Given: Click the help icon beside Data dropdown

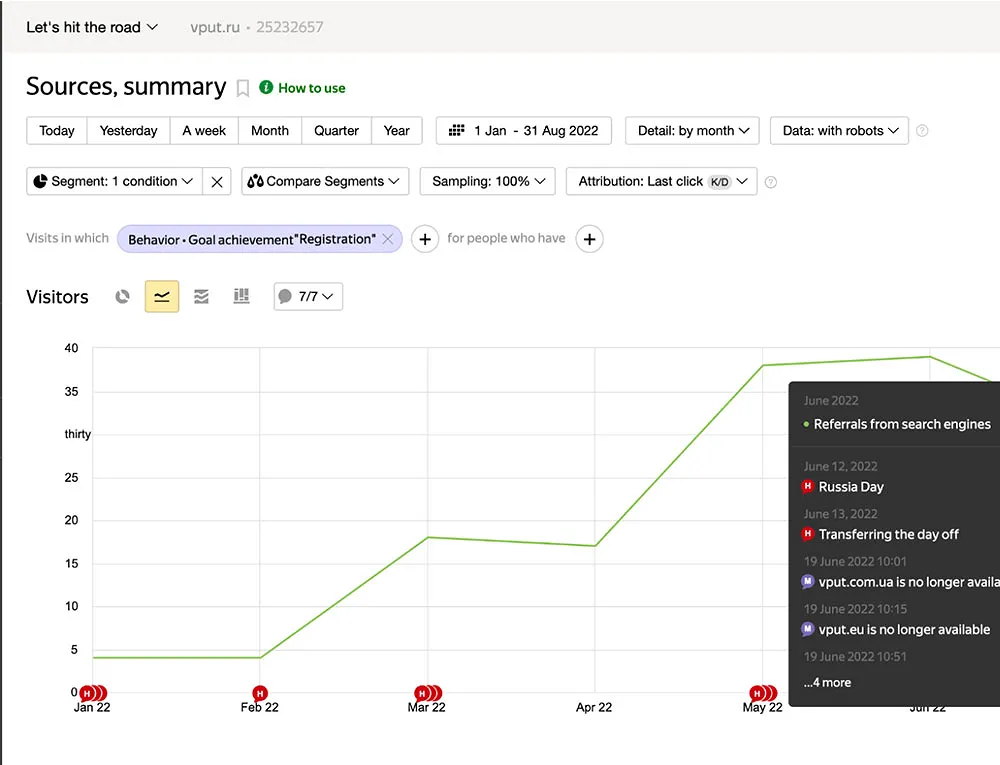Looking at the screenshot, I should 922,131.
